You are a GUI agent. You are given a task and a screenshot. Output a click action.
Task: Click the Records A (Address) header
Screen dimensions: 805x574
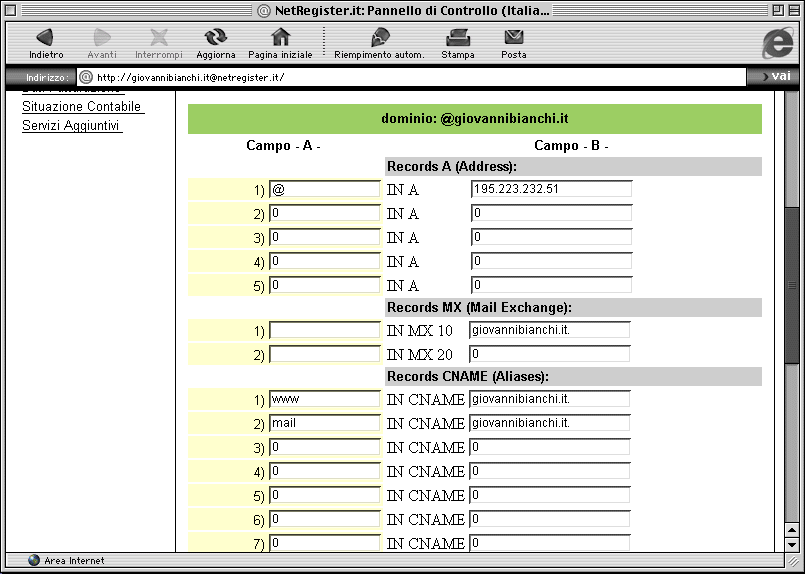pyautogui.click(x=573, y=166)
